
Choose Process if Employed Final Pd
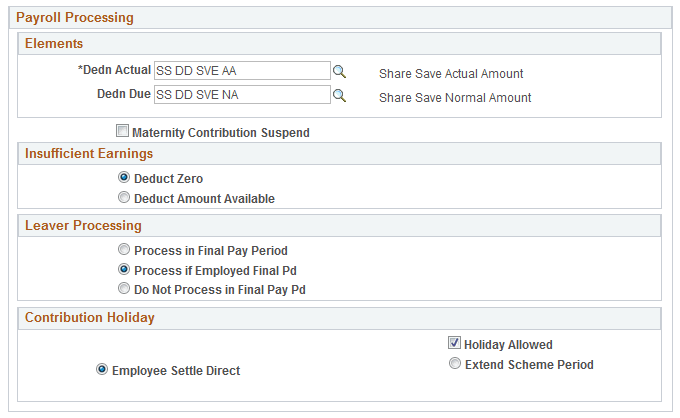point(124,270)
